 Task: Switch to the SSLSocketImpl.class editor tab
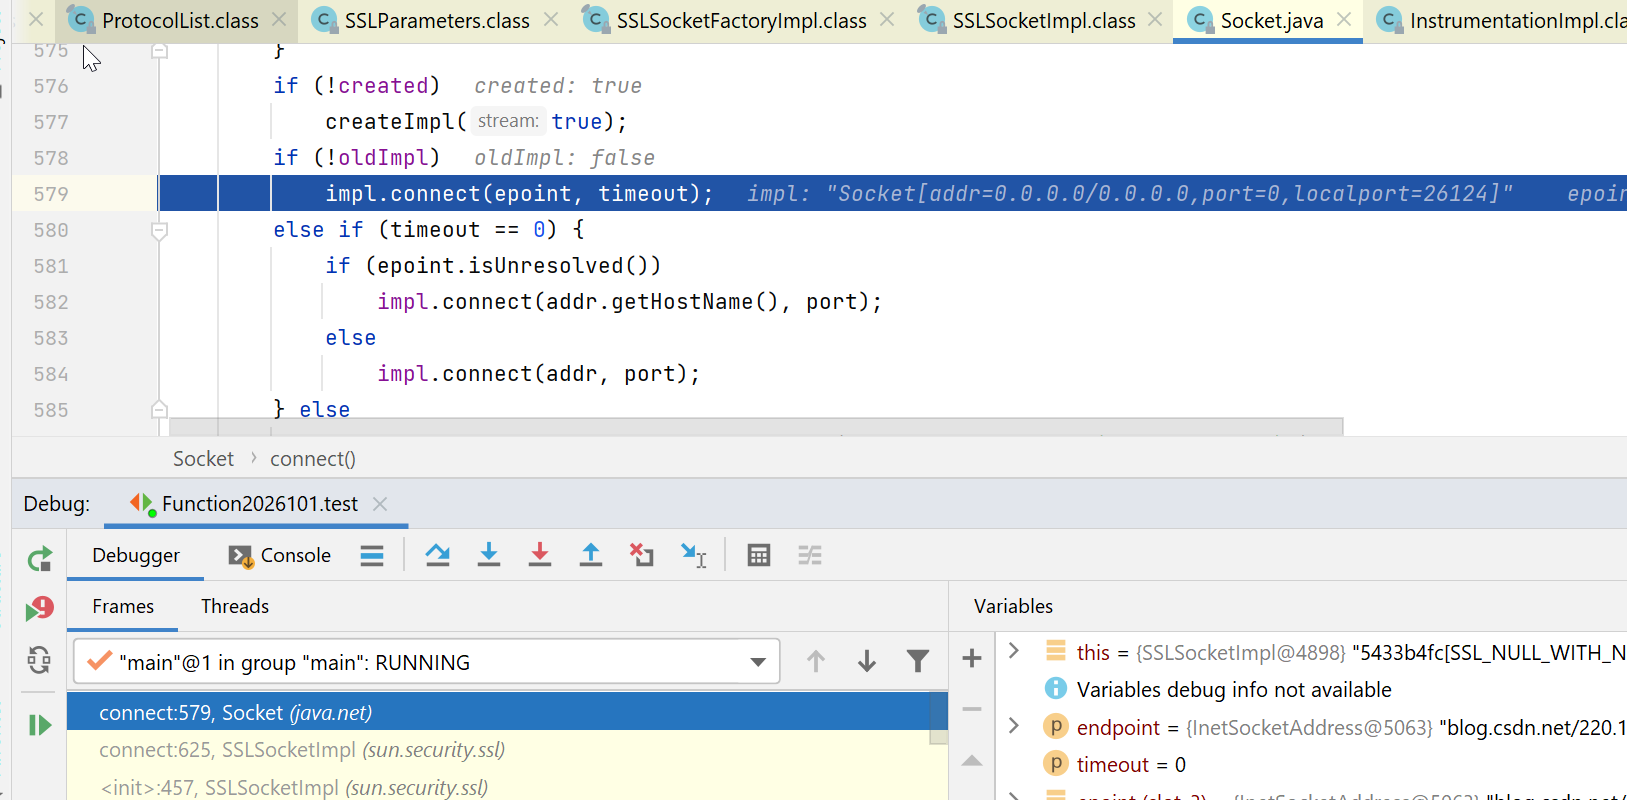click(1043, 20)
